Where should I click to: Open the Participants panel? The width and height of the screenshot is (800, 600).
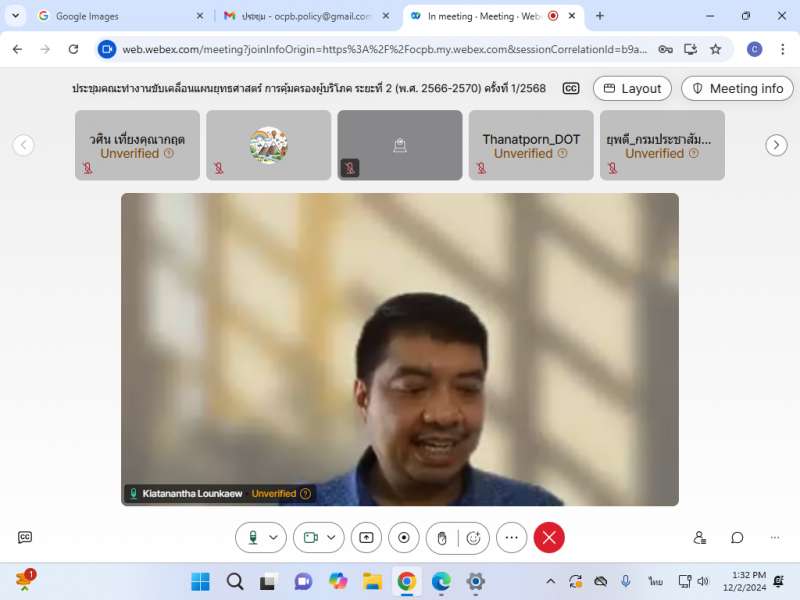tap(700, 538)
